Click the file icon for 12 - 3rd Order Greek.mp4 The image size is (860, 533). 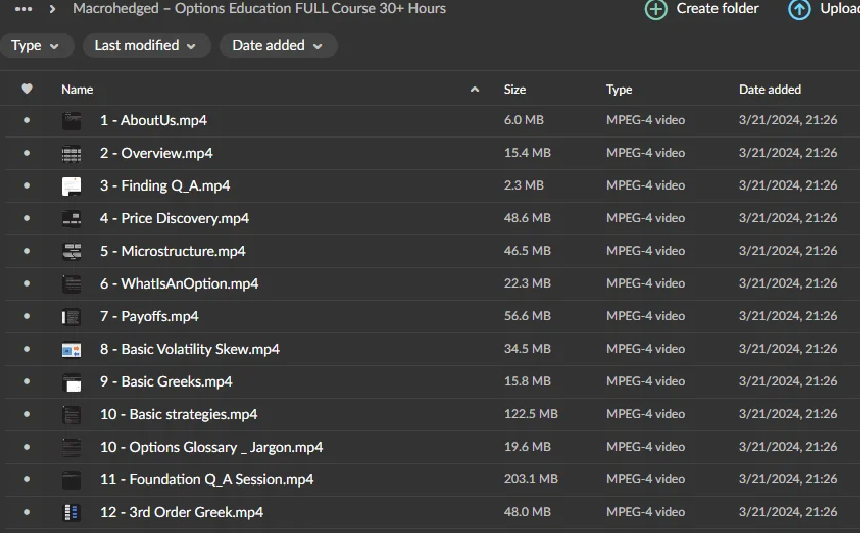click(71, 512)
